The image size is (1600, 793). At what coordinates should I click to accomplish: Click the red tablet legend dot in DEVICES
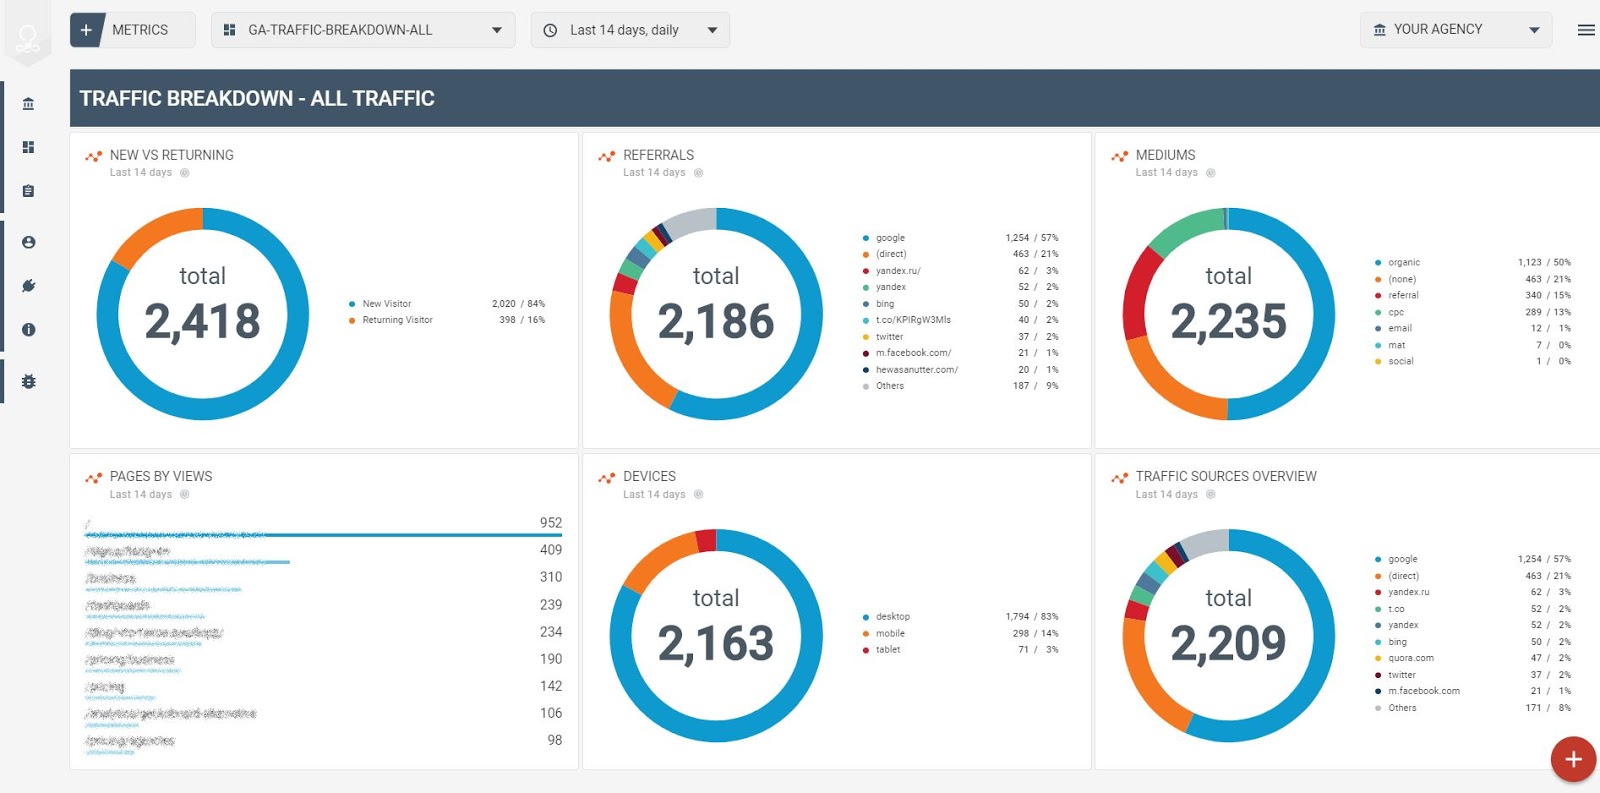tap(865, 650)
